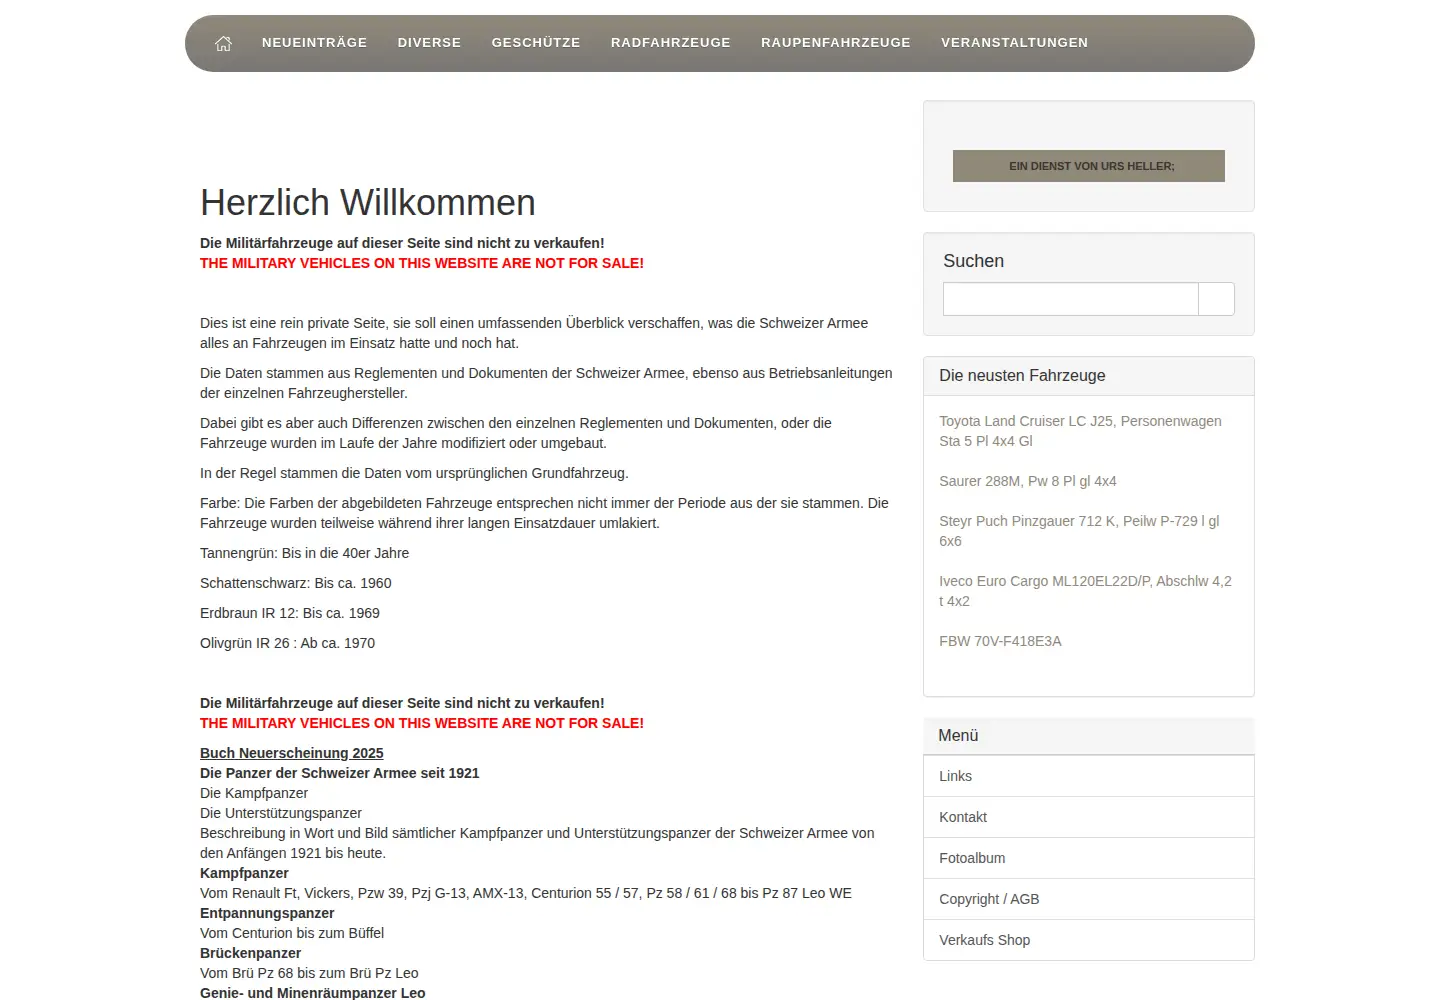
Task: Open the Raupenfahrzeuge menu
Action: point(836,43)
